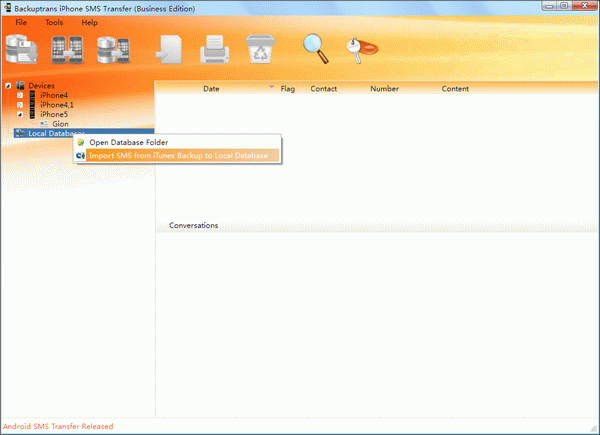
Task: Click the Contact column header
Action: [324, 89]
